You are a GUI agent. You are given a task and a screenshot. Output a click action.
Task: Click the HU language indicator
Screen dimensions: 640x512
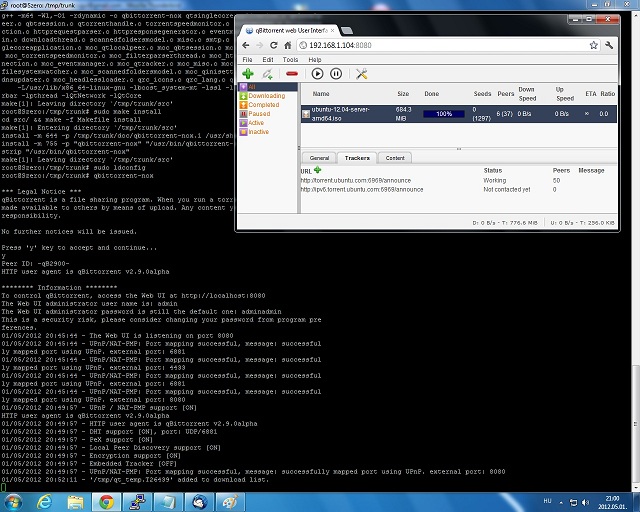547,501
